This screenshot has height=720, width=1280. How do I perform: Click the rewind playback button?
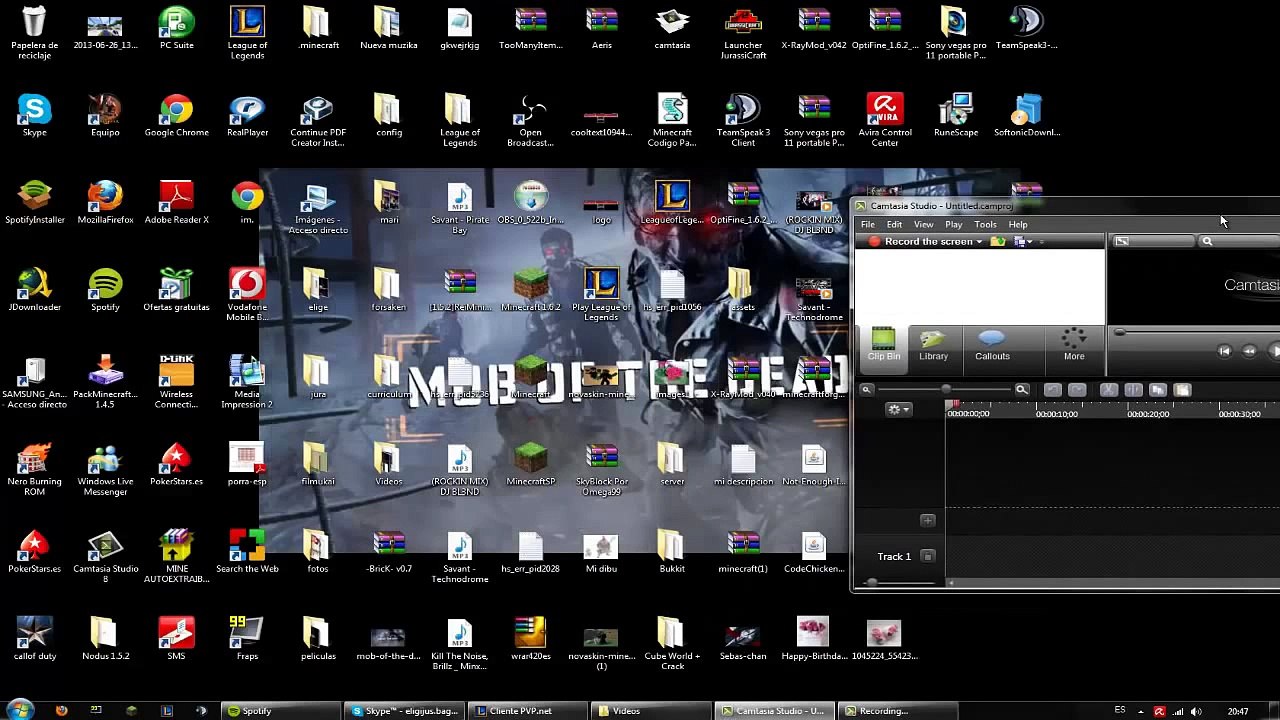(x=1249, y=351)
